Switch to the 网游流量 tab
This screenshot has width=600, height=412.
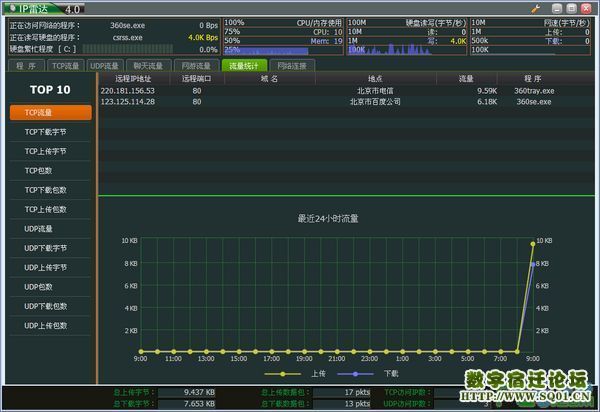tap(196, 66)
